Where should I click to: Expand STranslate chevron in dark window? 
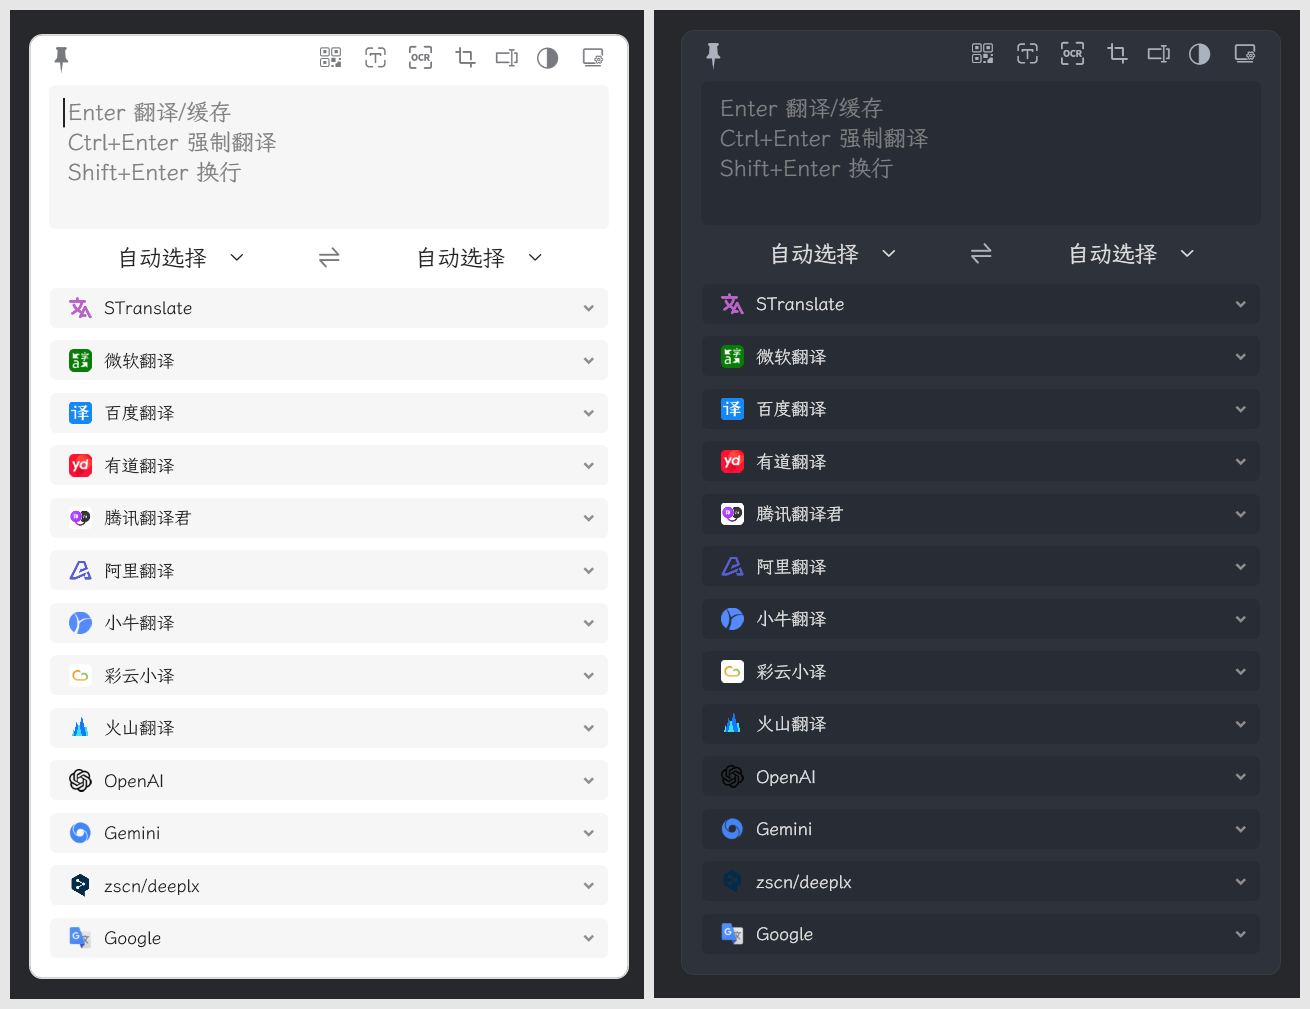1240,304
